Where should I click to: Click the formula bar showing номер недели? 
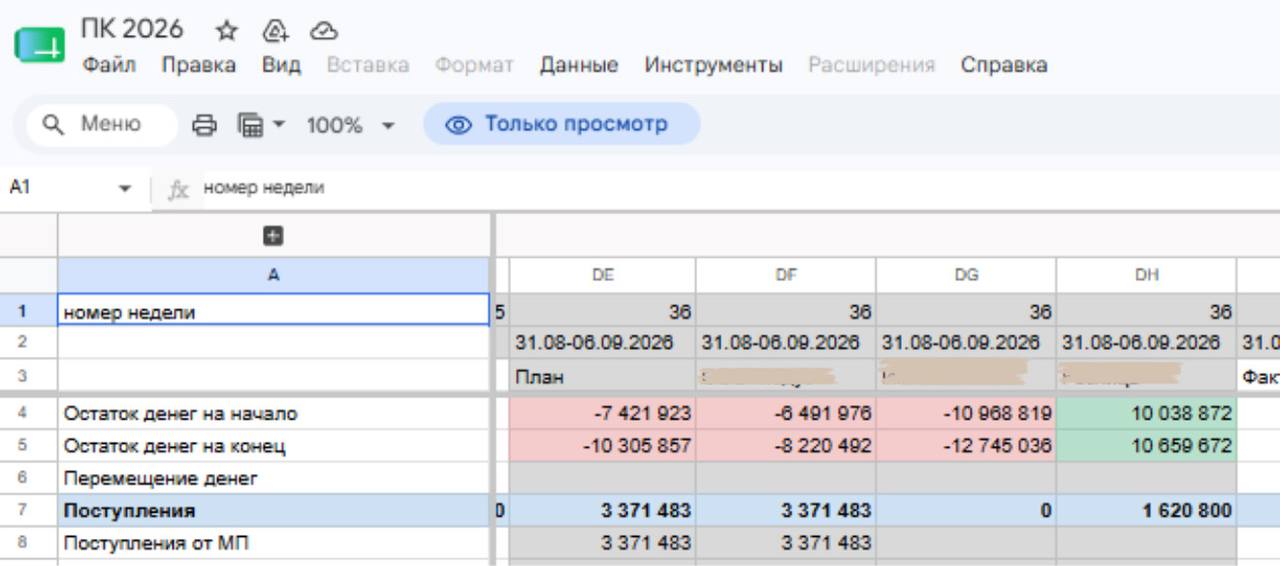(x=740, y=188)
